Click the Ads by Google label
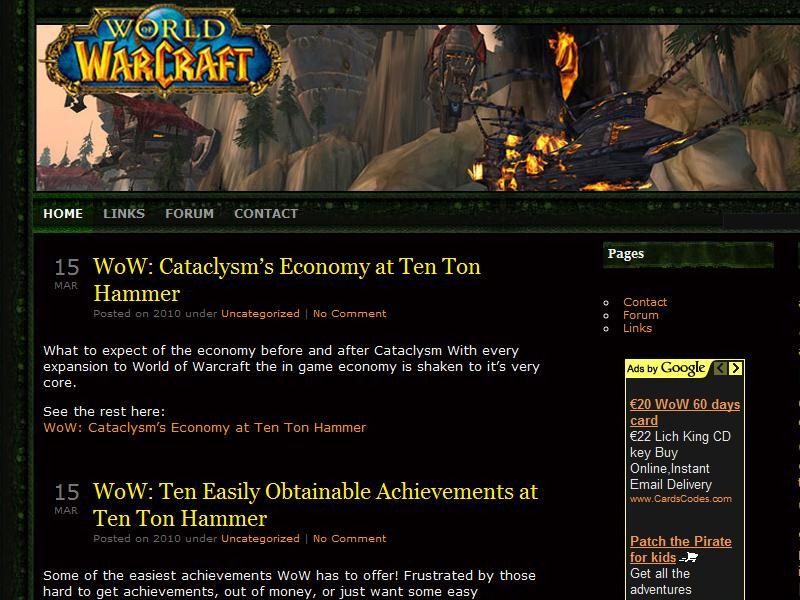Screen dimensions: 800x600 (x=666, y=368)
